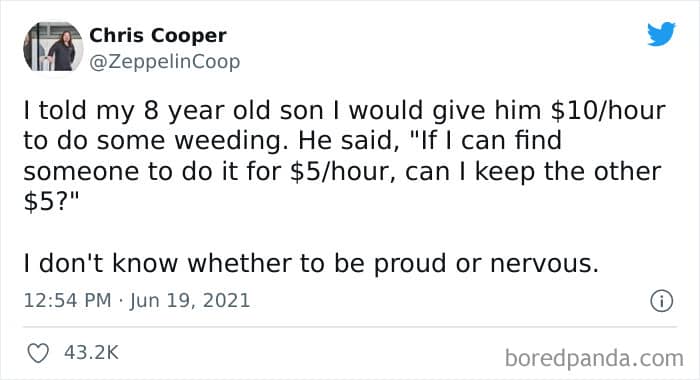The width and height of the screenshot is (700, 380).
Task: Visit the boredpanda.com watermark link
Action: click(594, 358)
